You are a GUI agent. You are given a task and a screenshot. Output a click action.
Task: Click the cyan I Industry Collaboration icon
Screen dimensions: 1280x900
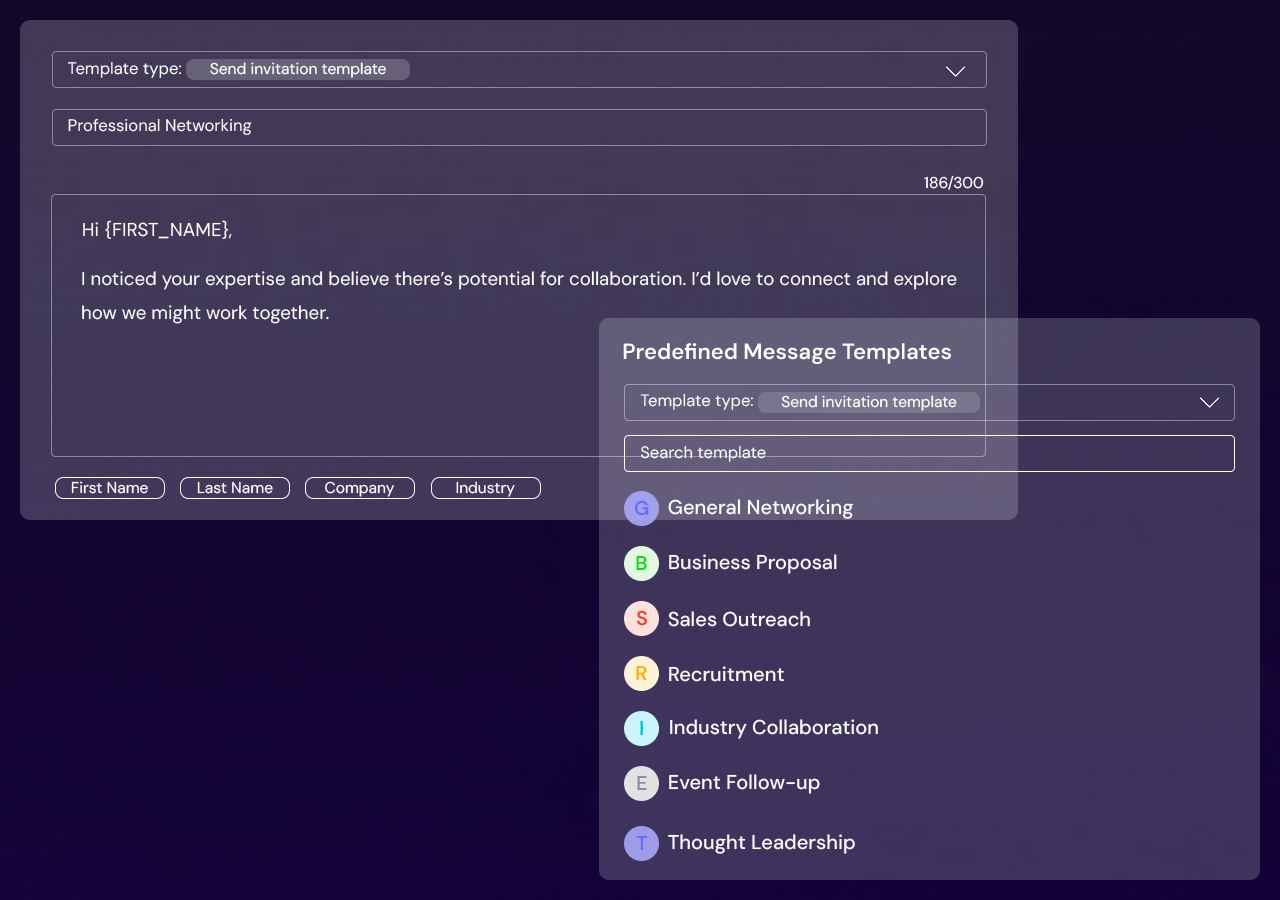[x=641, y=728]
